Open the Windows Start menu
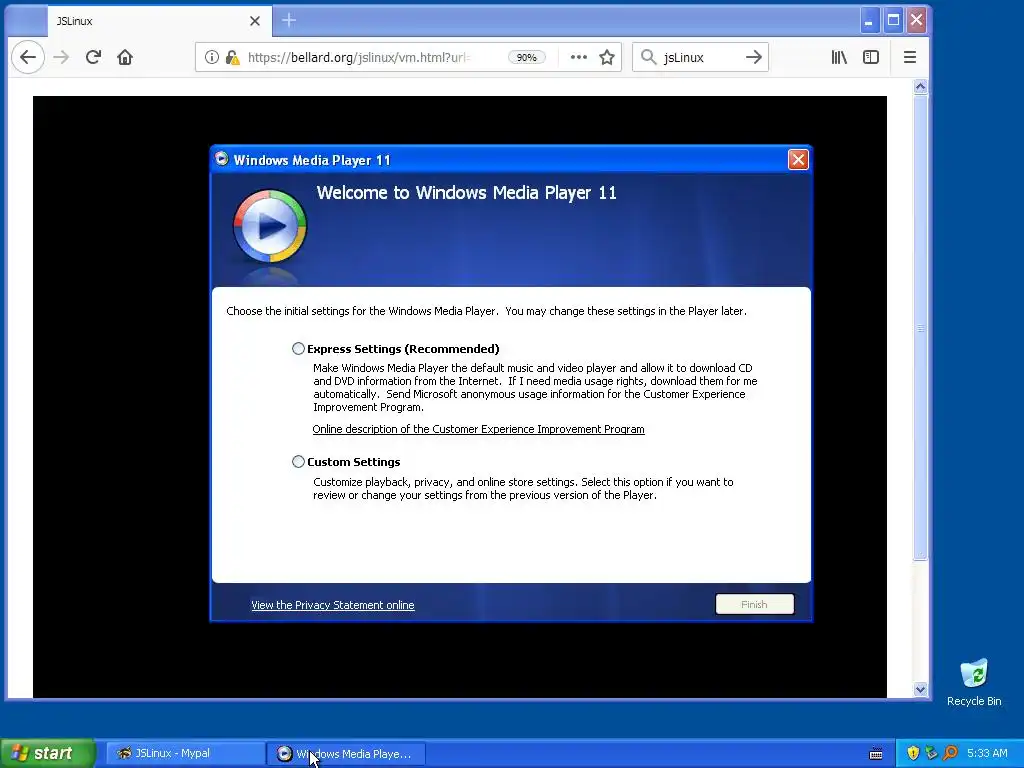The image size is (1024, 768). [x=48, y=753]
